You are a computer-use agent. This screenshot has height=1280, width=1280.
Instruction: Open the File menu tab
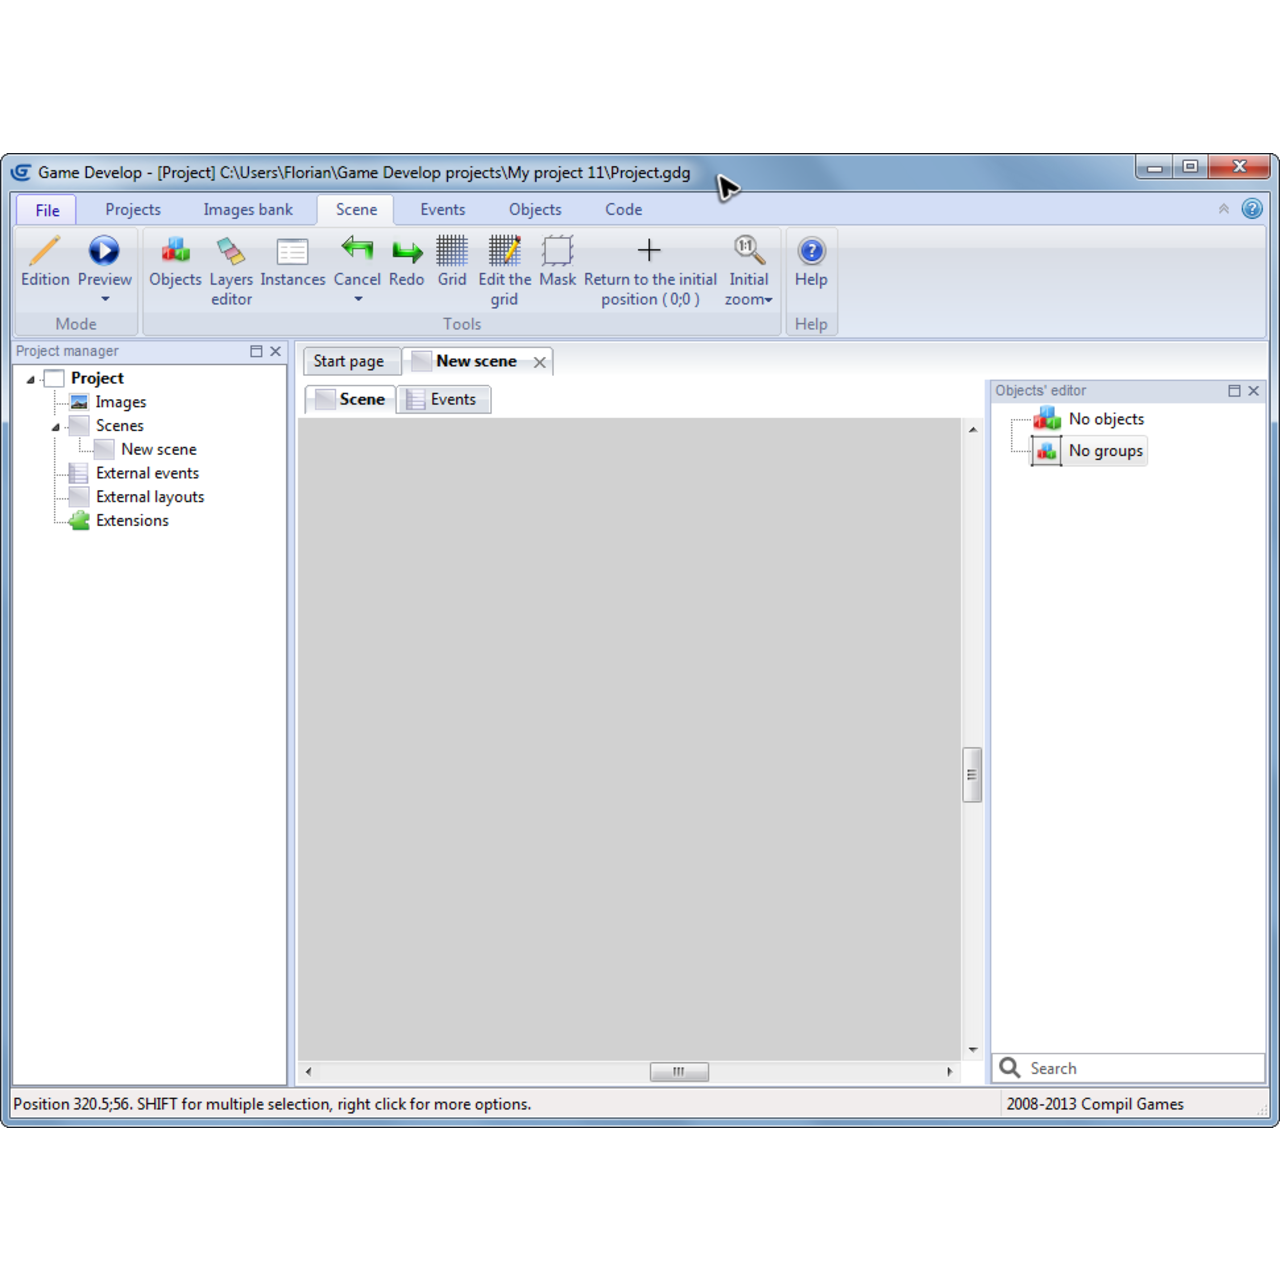click(x=47, y=210)
